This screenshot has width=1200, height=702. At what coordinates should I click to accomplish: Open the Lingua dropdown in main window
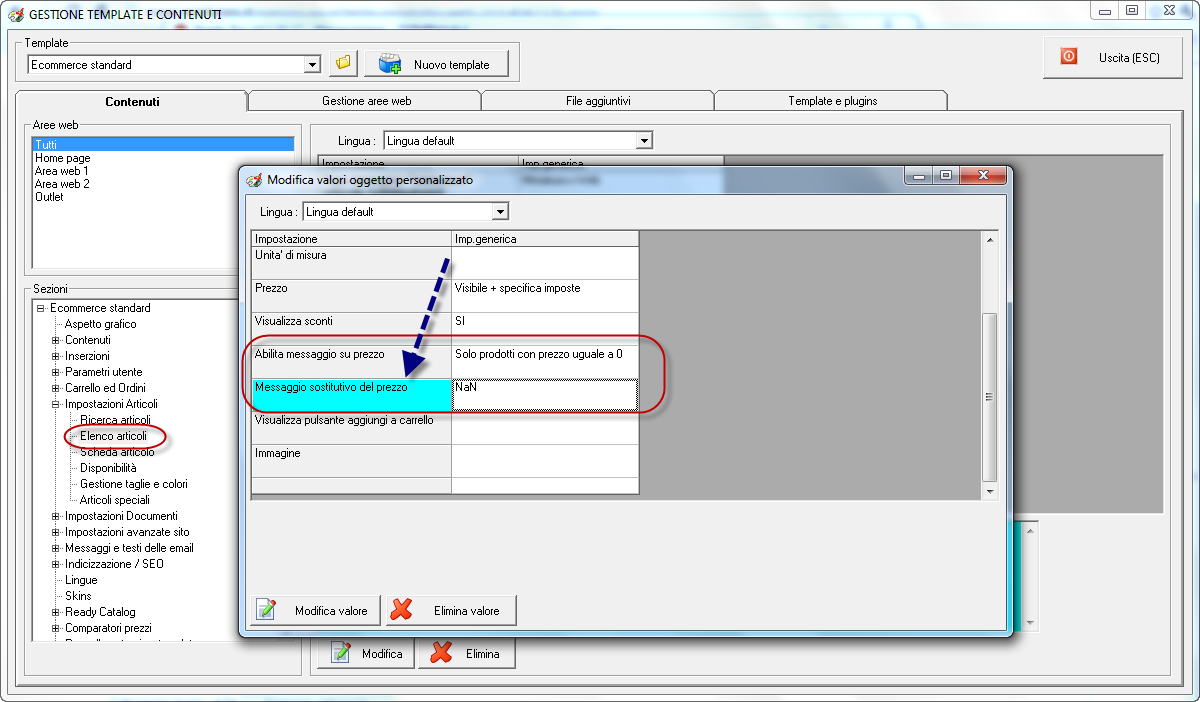pyautogui.click(x=644, y=141)
